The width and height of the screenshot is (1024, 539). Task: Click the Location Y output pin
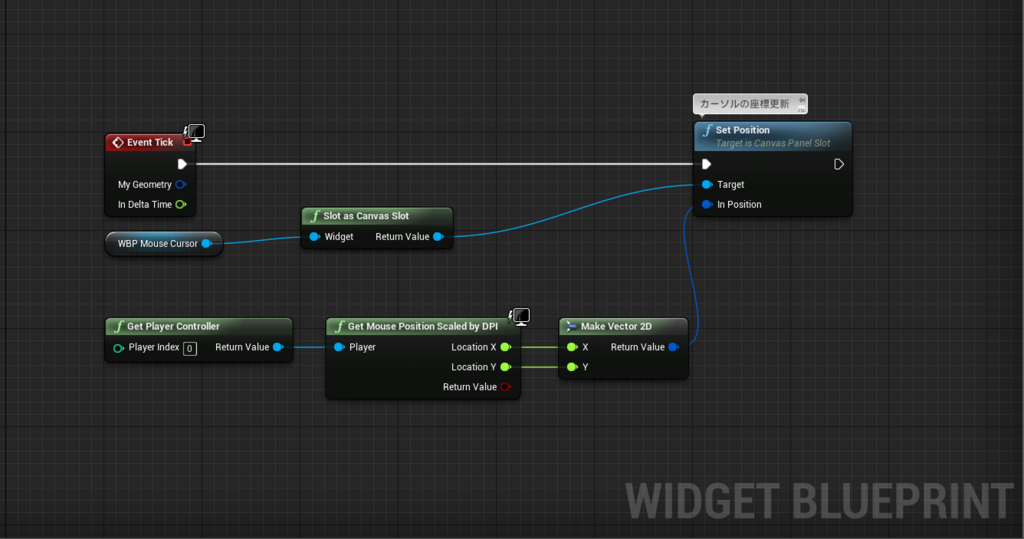click(x=505, y=367)
